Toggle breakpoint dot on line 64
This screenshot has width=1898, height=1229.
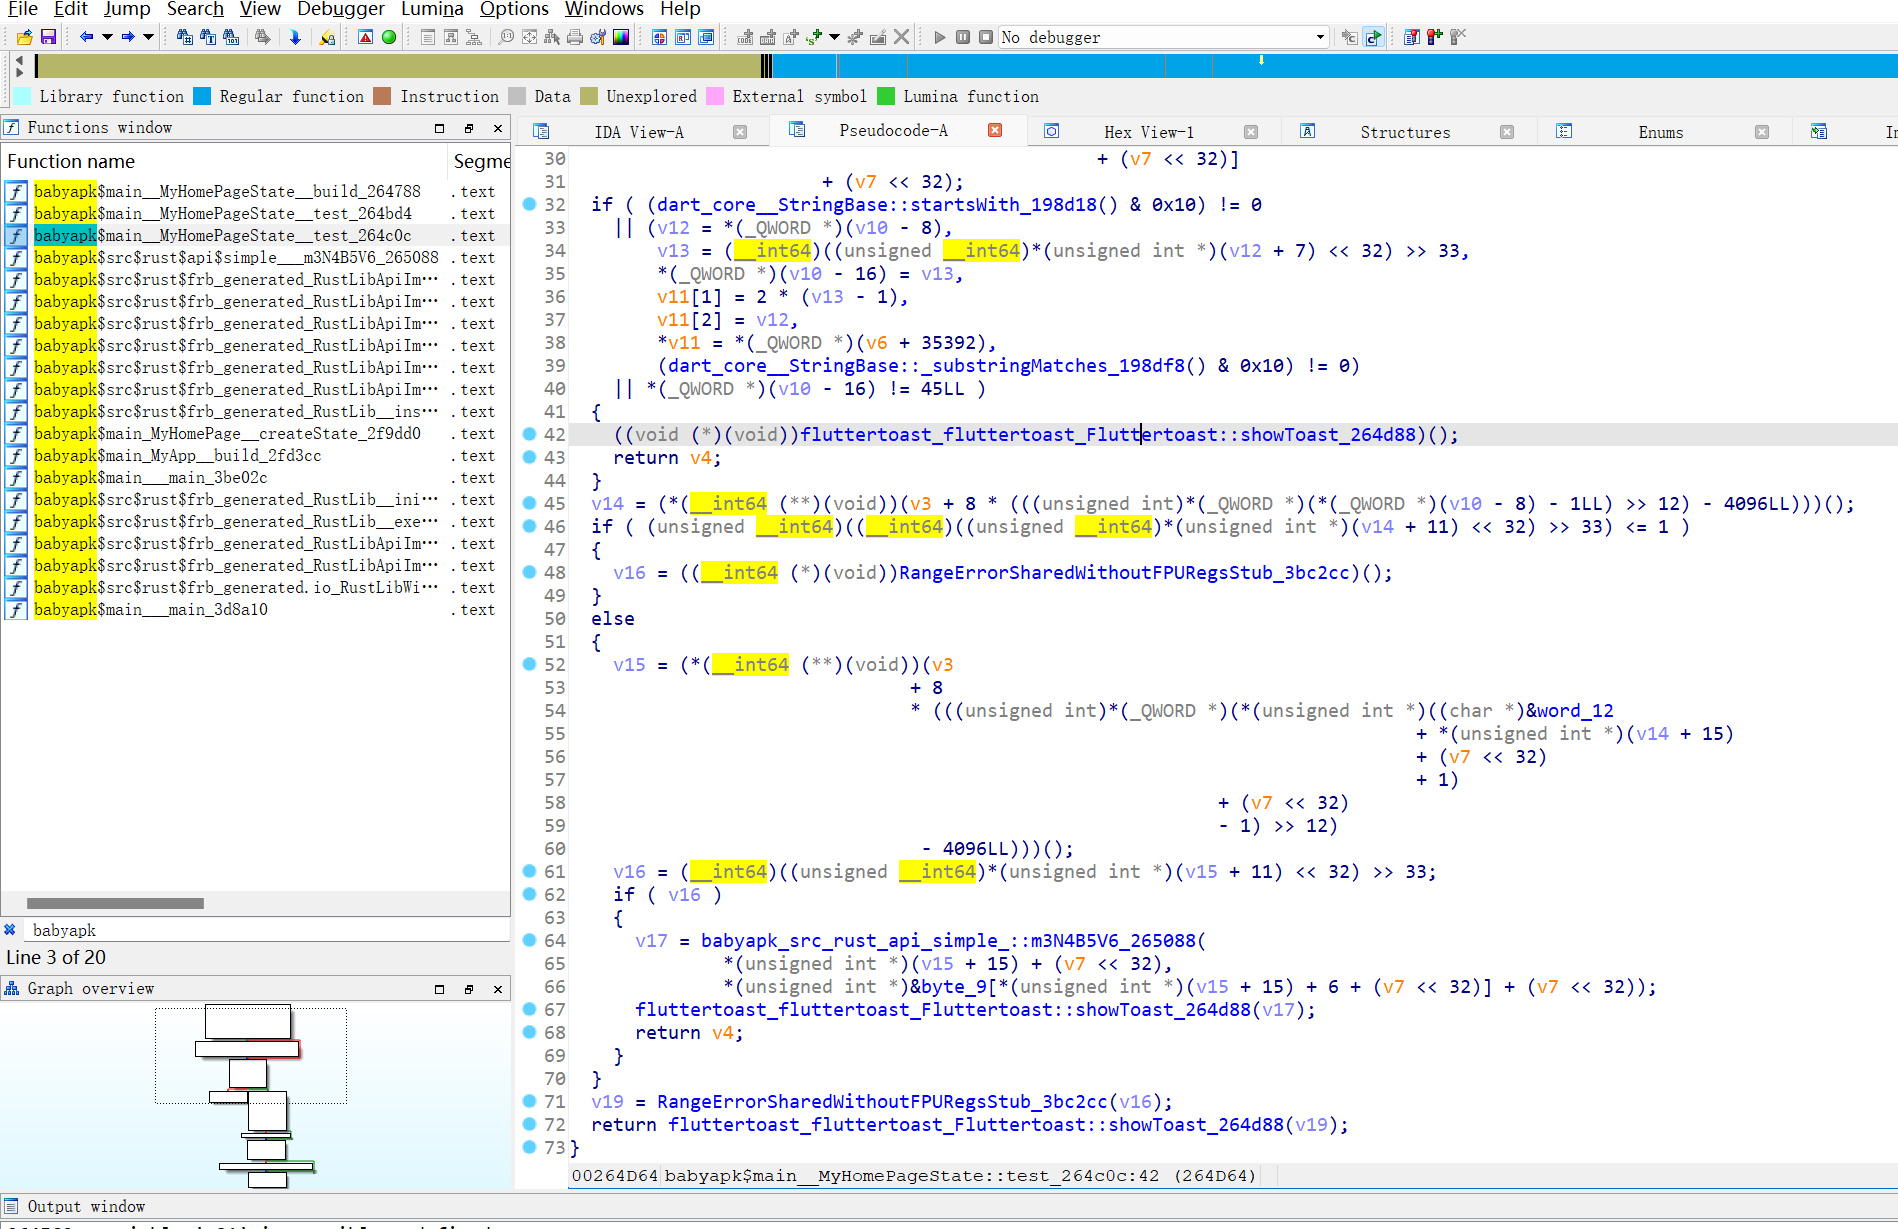click(x=530, y=940)
